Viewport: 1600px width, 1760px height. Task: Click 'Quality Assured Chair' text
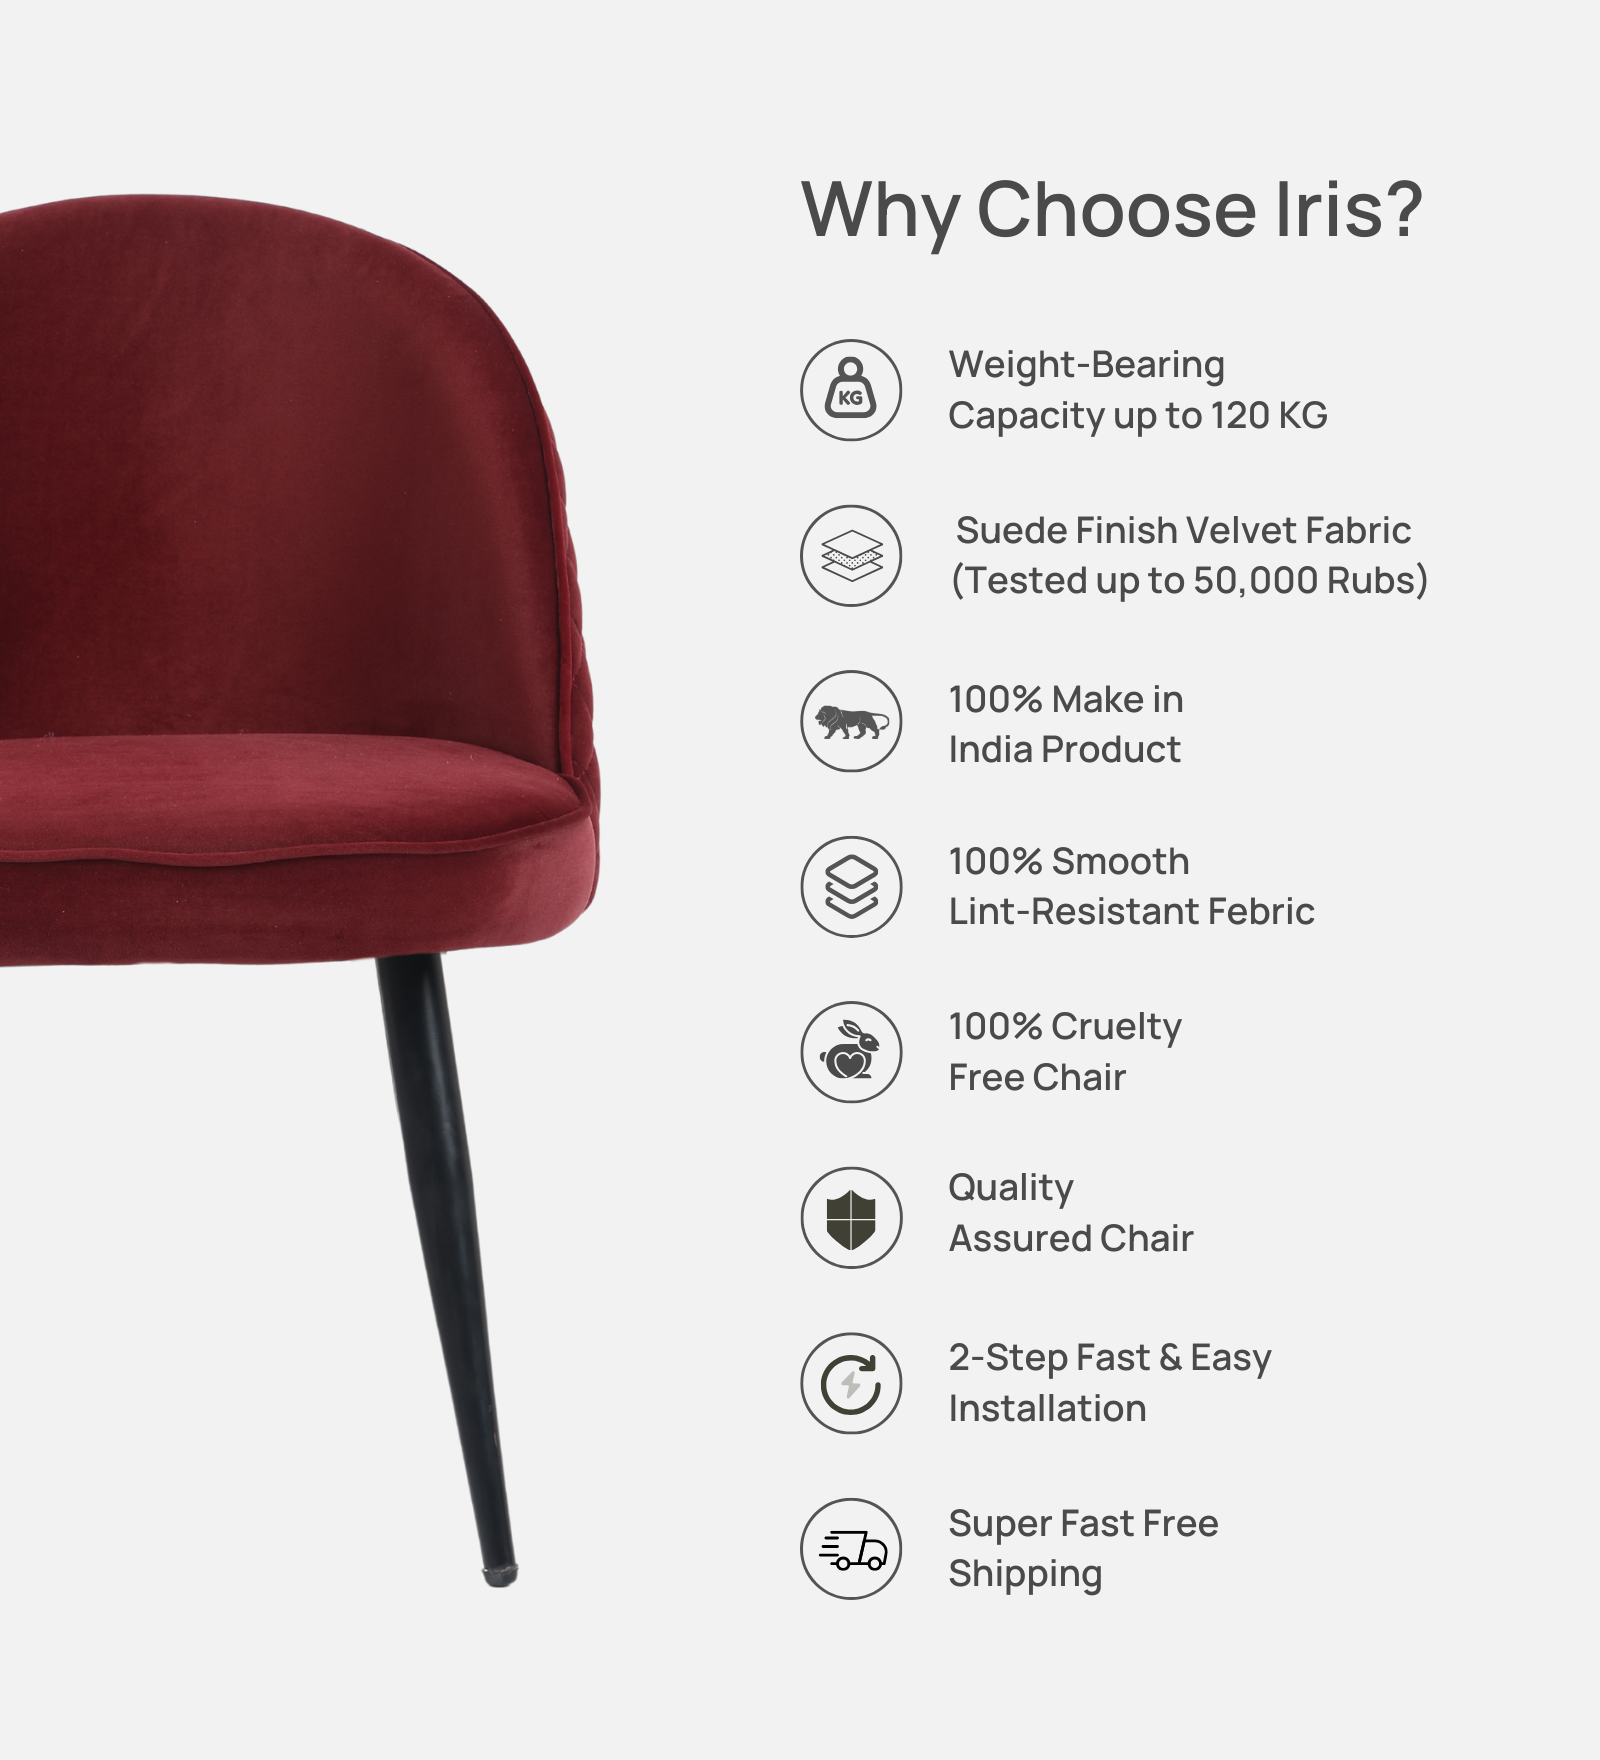[x=1071, y=1213]
